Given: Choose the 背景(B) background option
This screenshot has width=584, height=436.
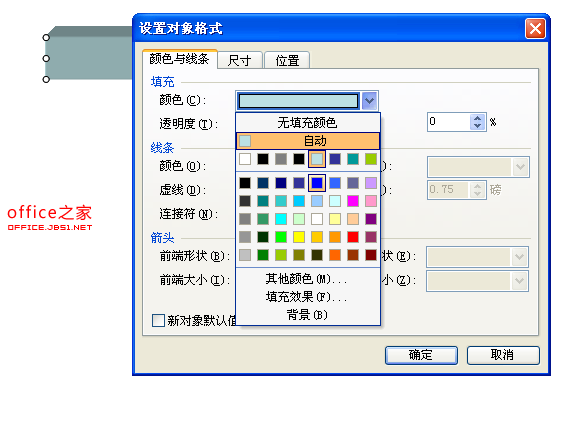Looking at the screenshot, I should [x=308, y=315].
